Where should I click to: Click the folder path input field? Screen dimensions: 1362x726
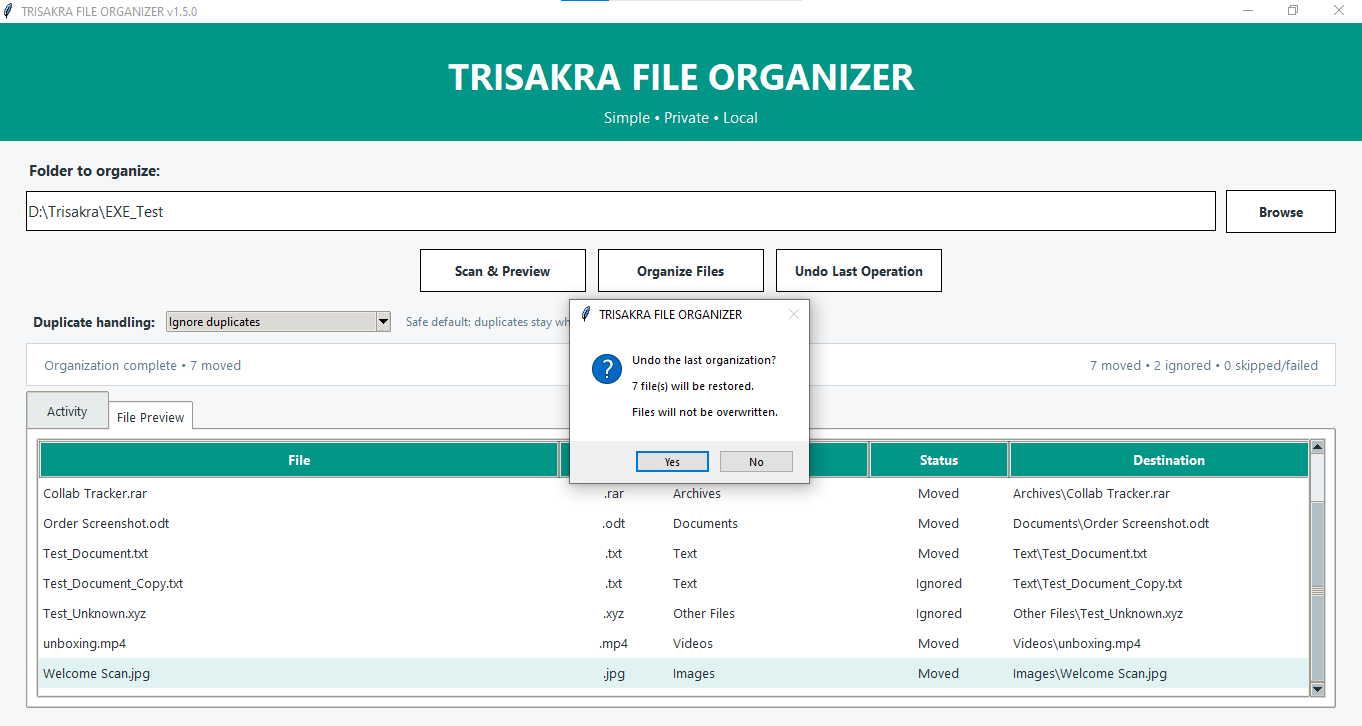click(620, 212)
